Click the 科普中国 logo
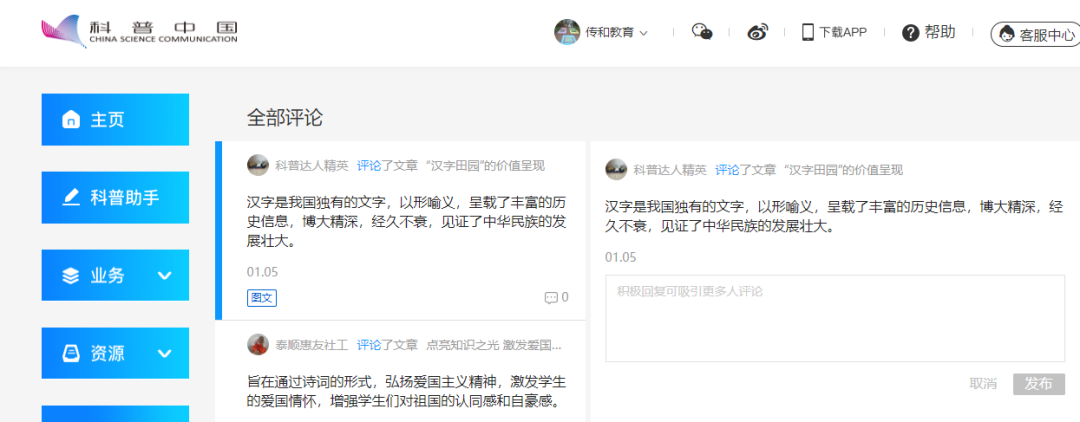 [x=139, y=31]
